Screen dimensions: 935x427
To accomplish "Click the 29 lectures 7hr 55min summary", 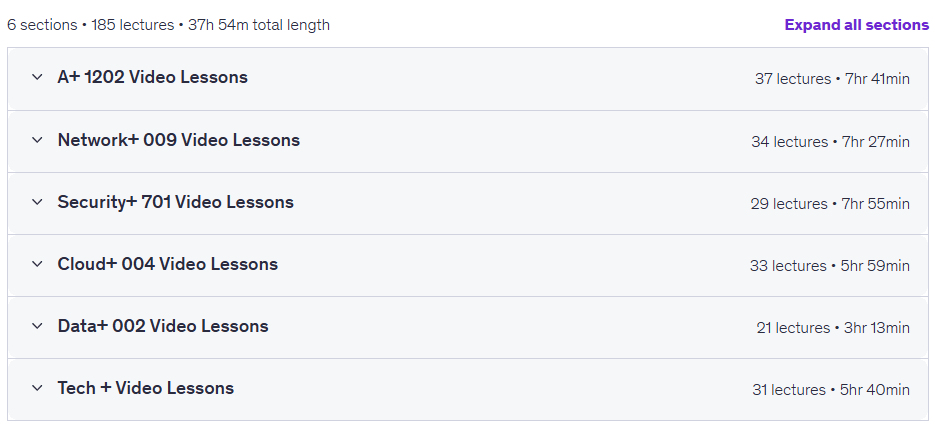I will (830, 204).
